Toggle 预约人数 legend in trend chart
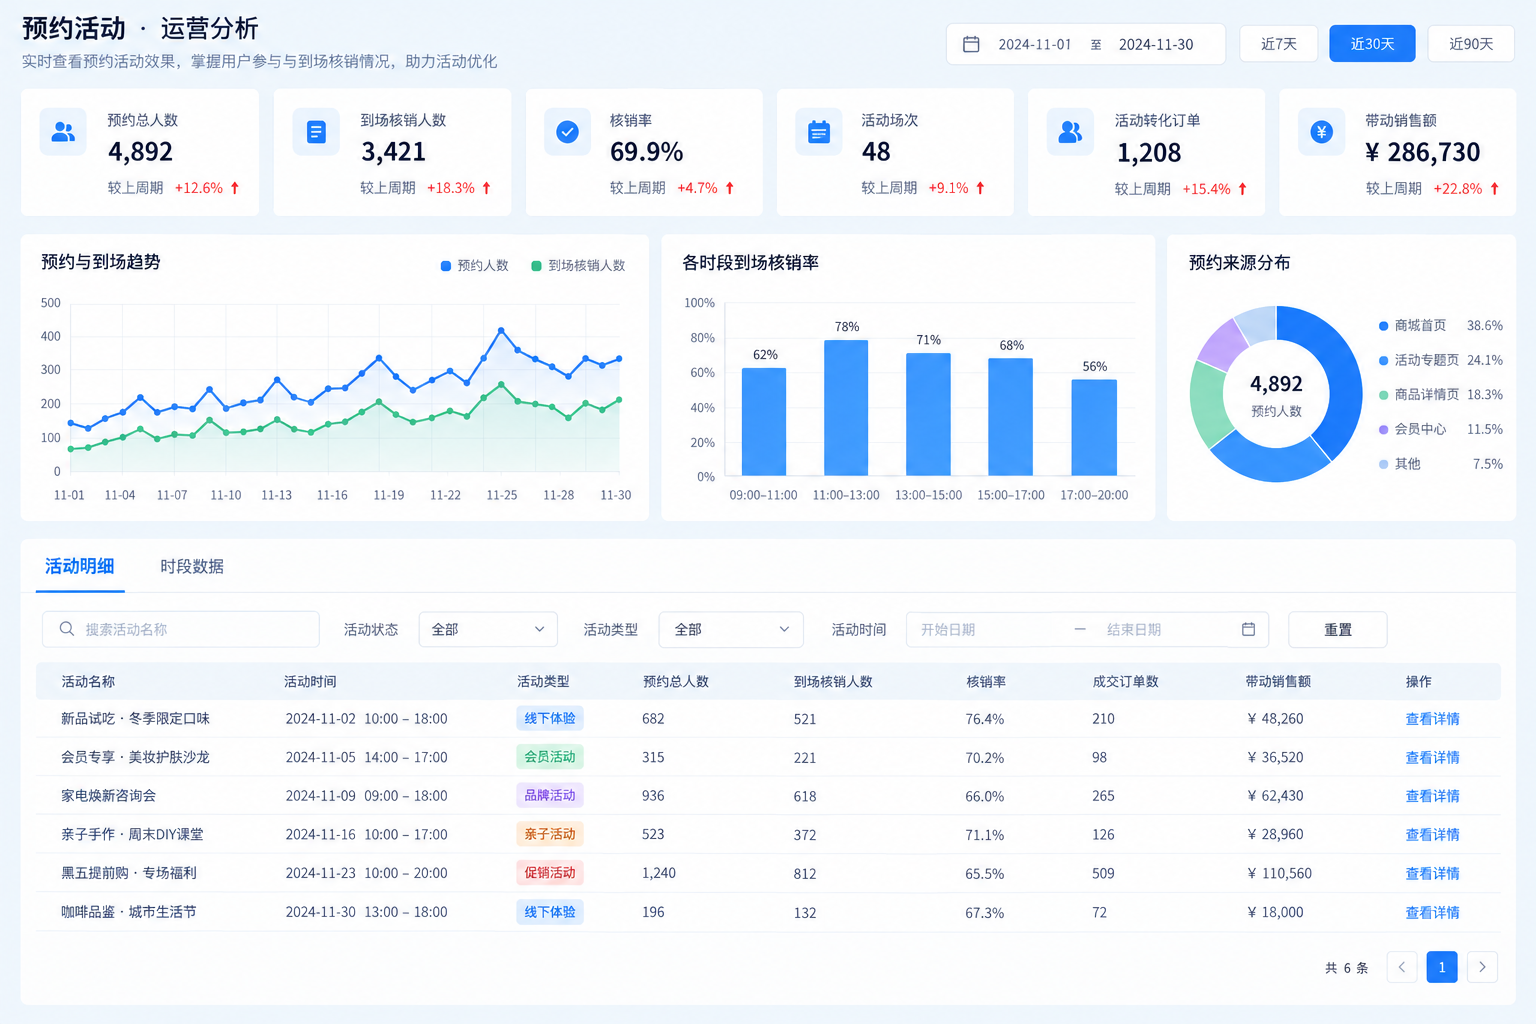Image resolution: width=1536 pixels, height=1024 pixels. click(474, 265)
